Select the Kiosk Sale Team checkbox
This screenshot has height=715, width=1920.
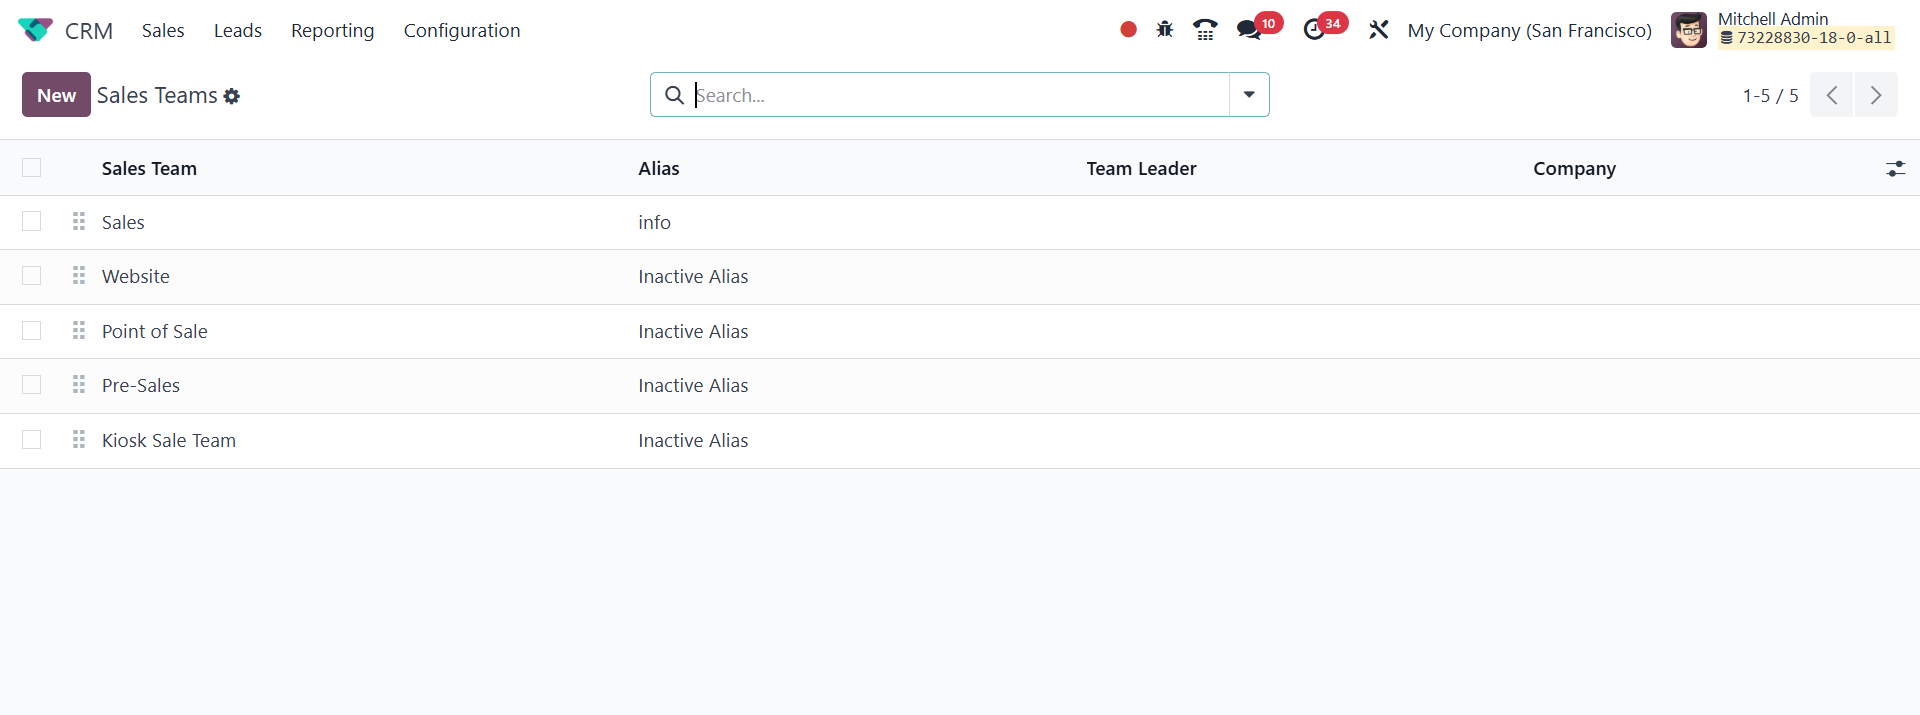pyautogui.click(x=32, y=440)
